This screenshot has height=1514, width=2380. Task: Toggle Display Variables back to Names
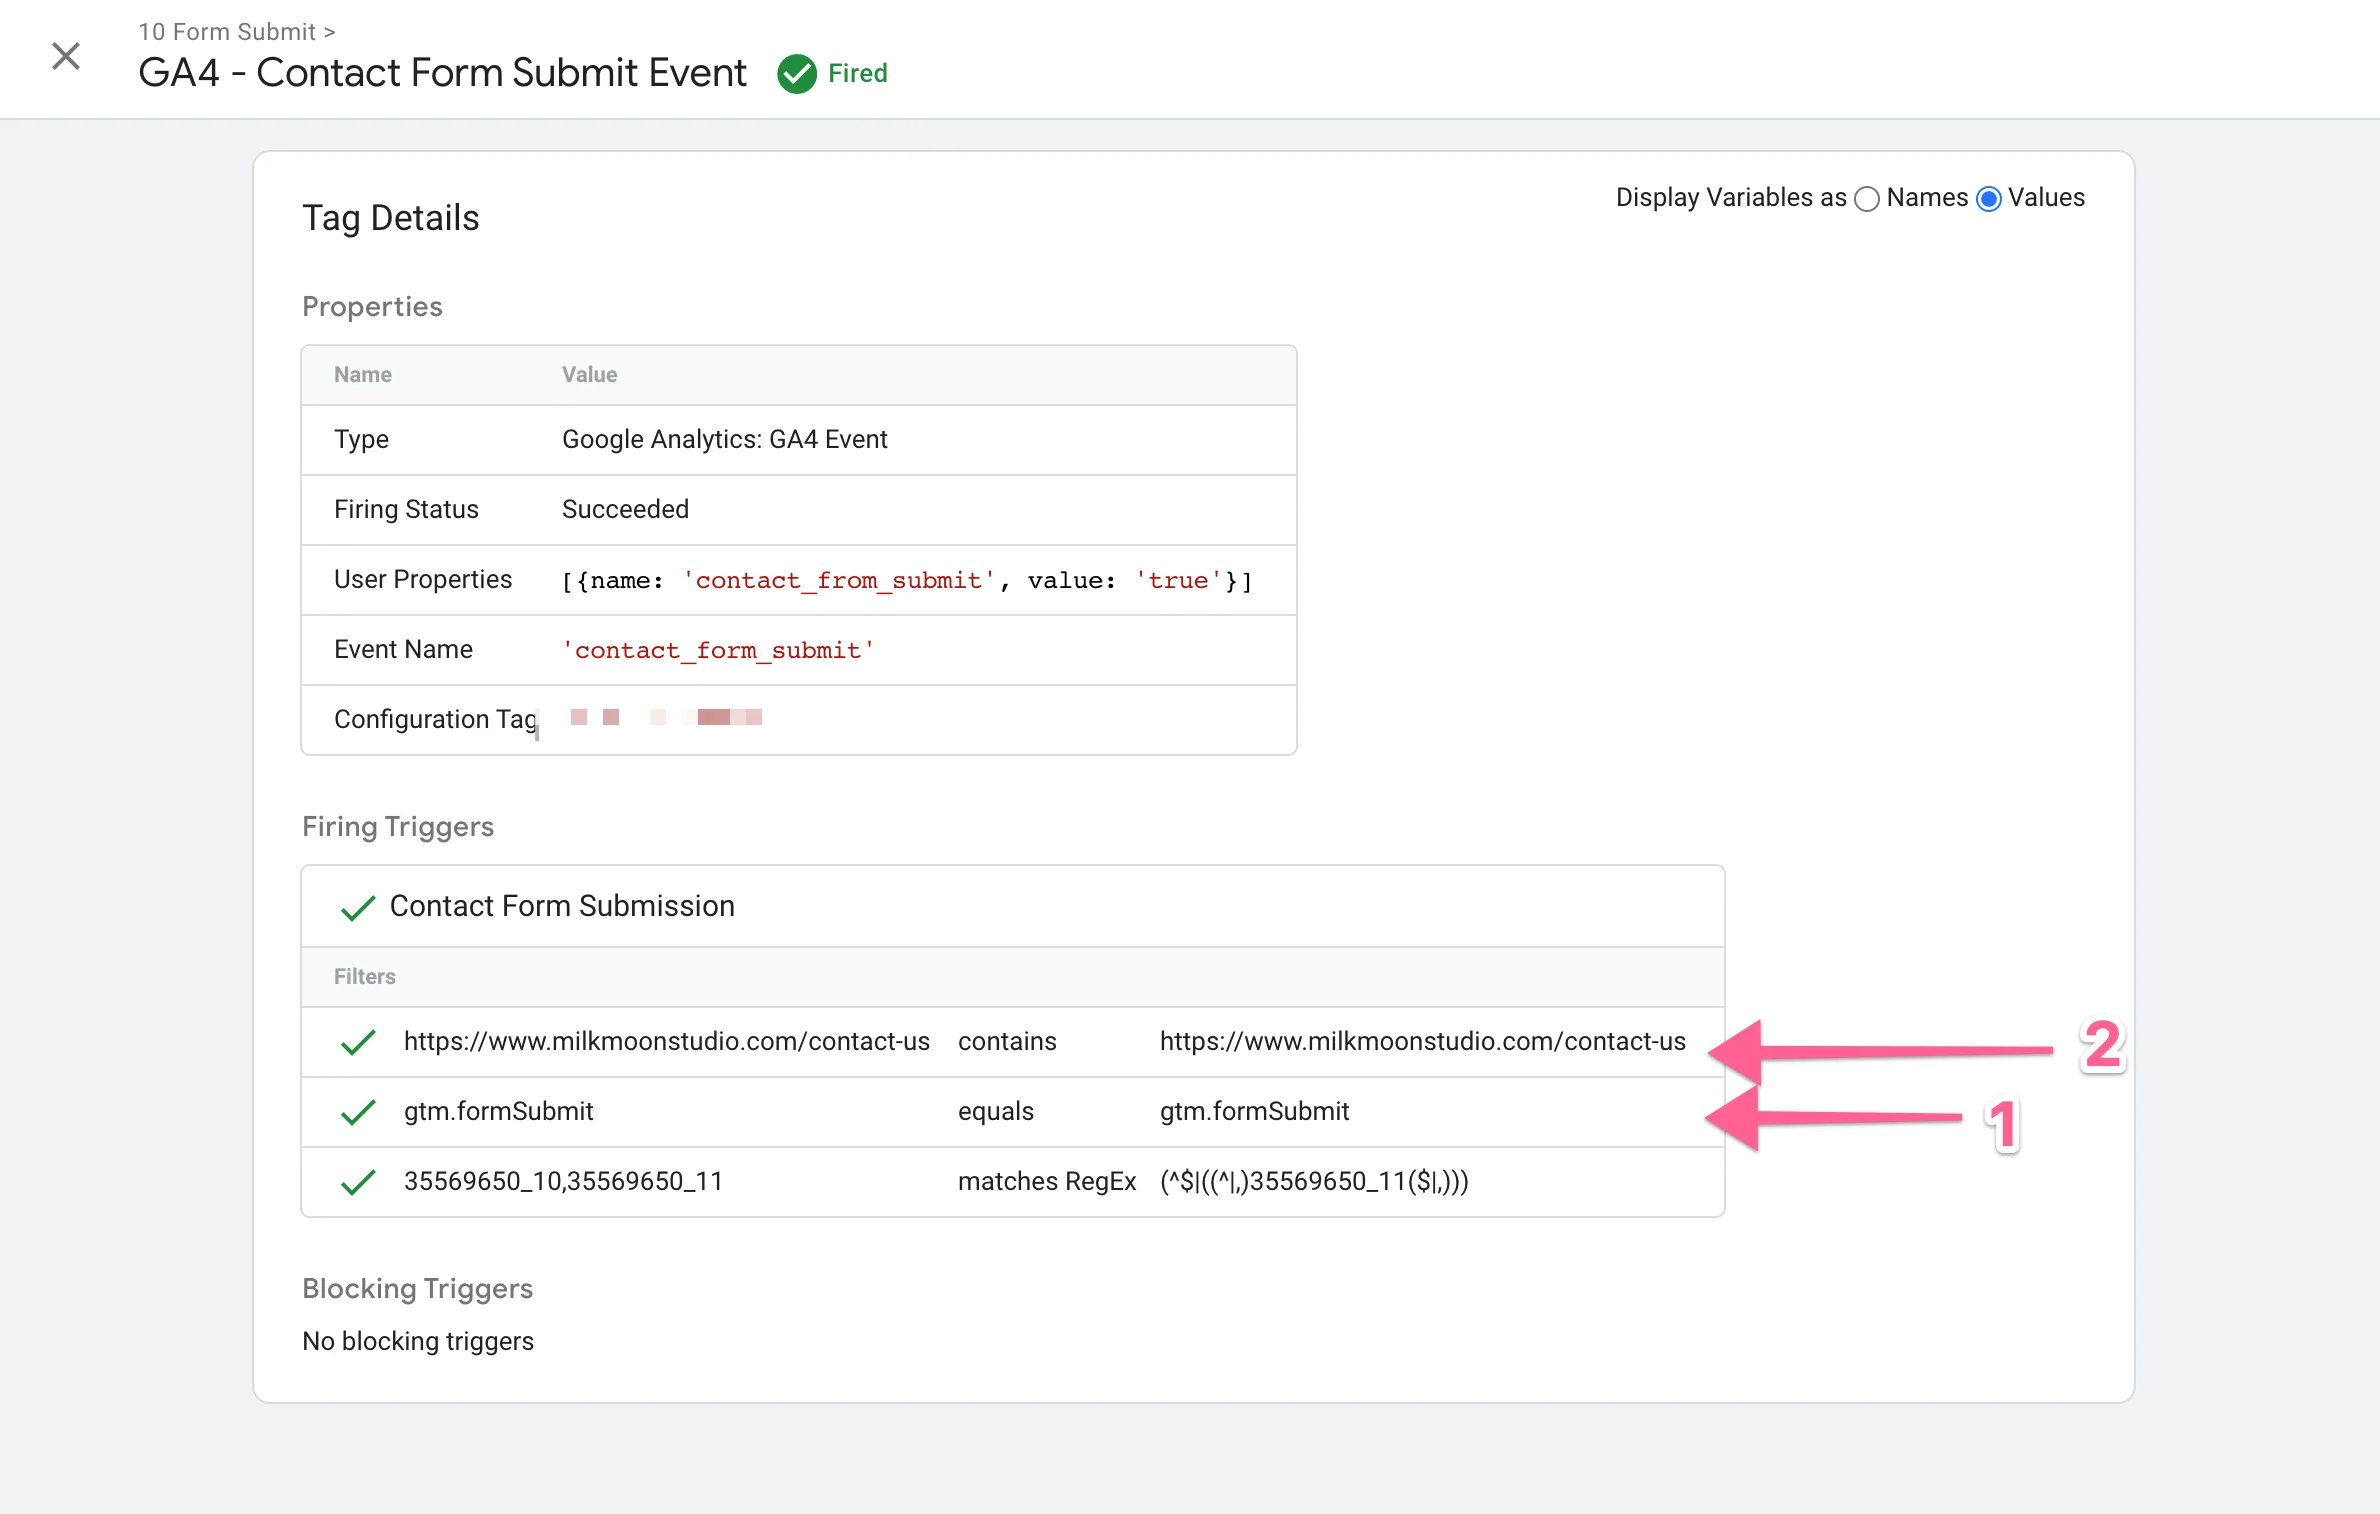pos(1866,199)
